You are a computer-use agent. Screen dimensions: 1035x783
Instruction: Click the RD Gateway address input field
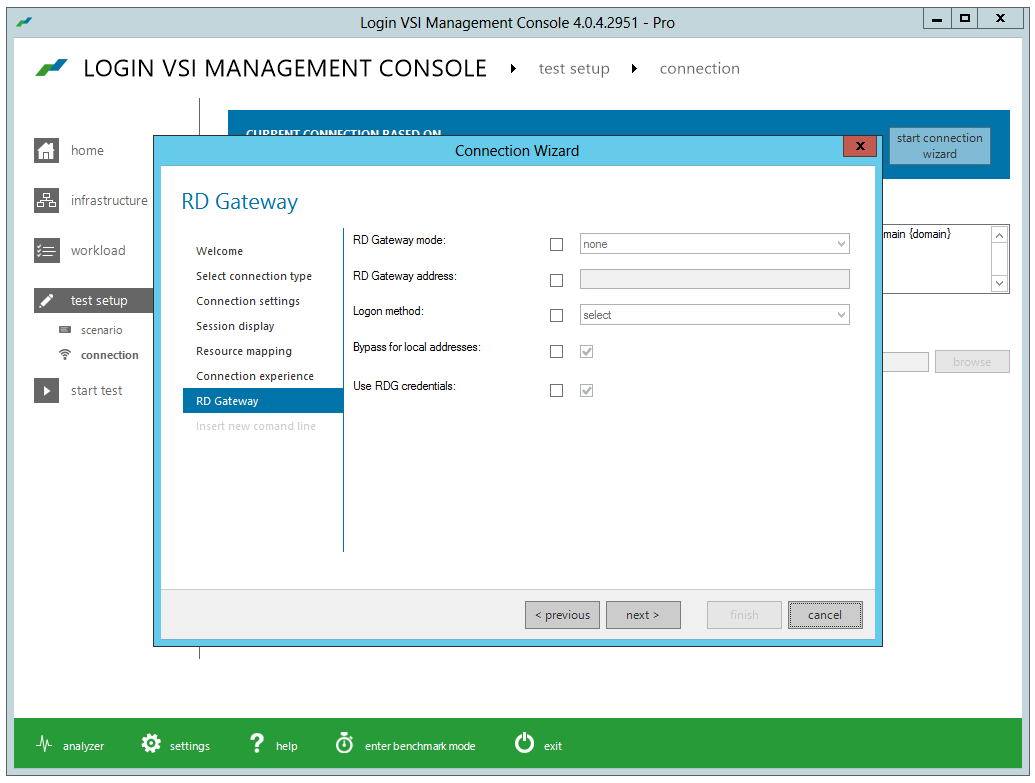pyautogui.click(x=714, y=279)
